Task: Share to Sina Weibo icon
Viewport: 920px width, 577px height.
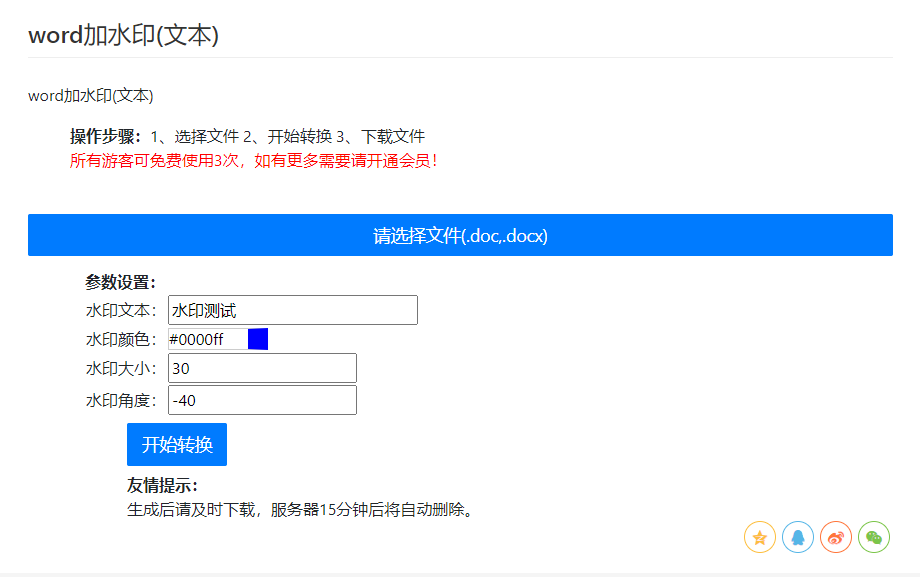Action: 836,537
